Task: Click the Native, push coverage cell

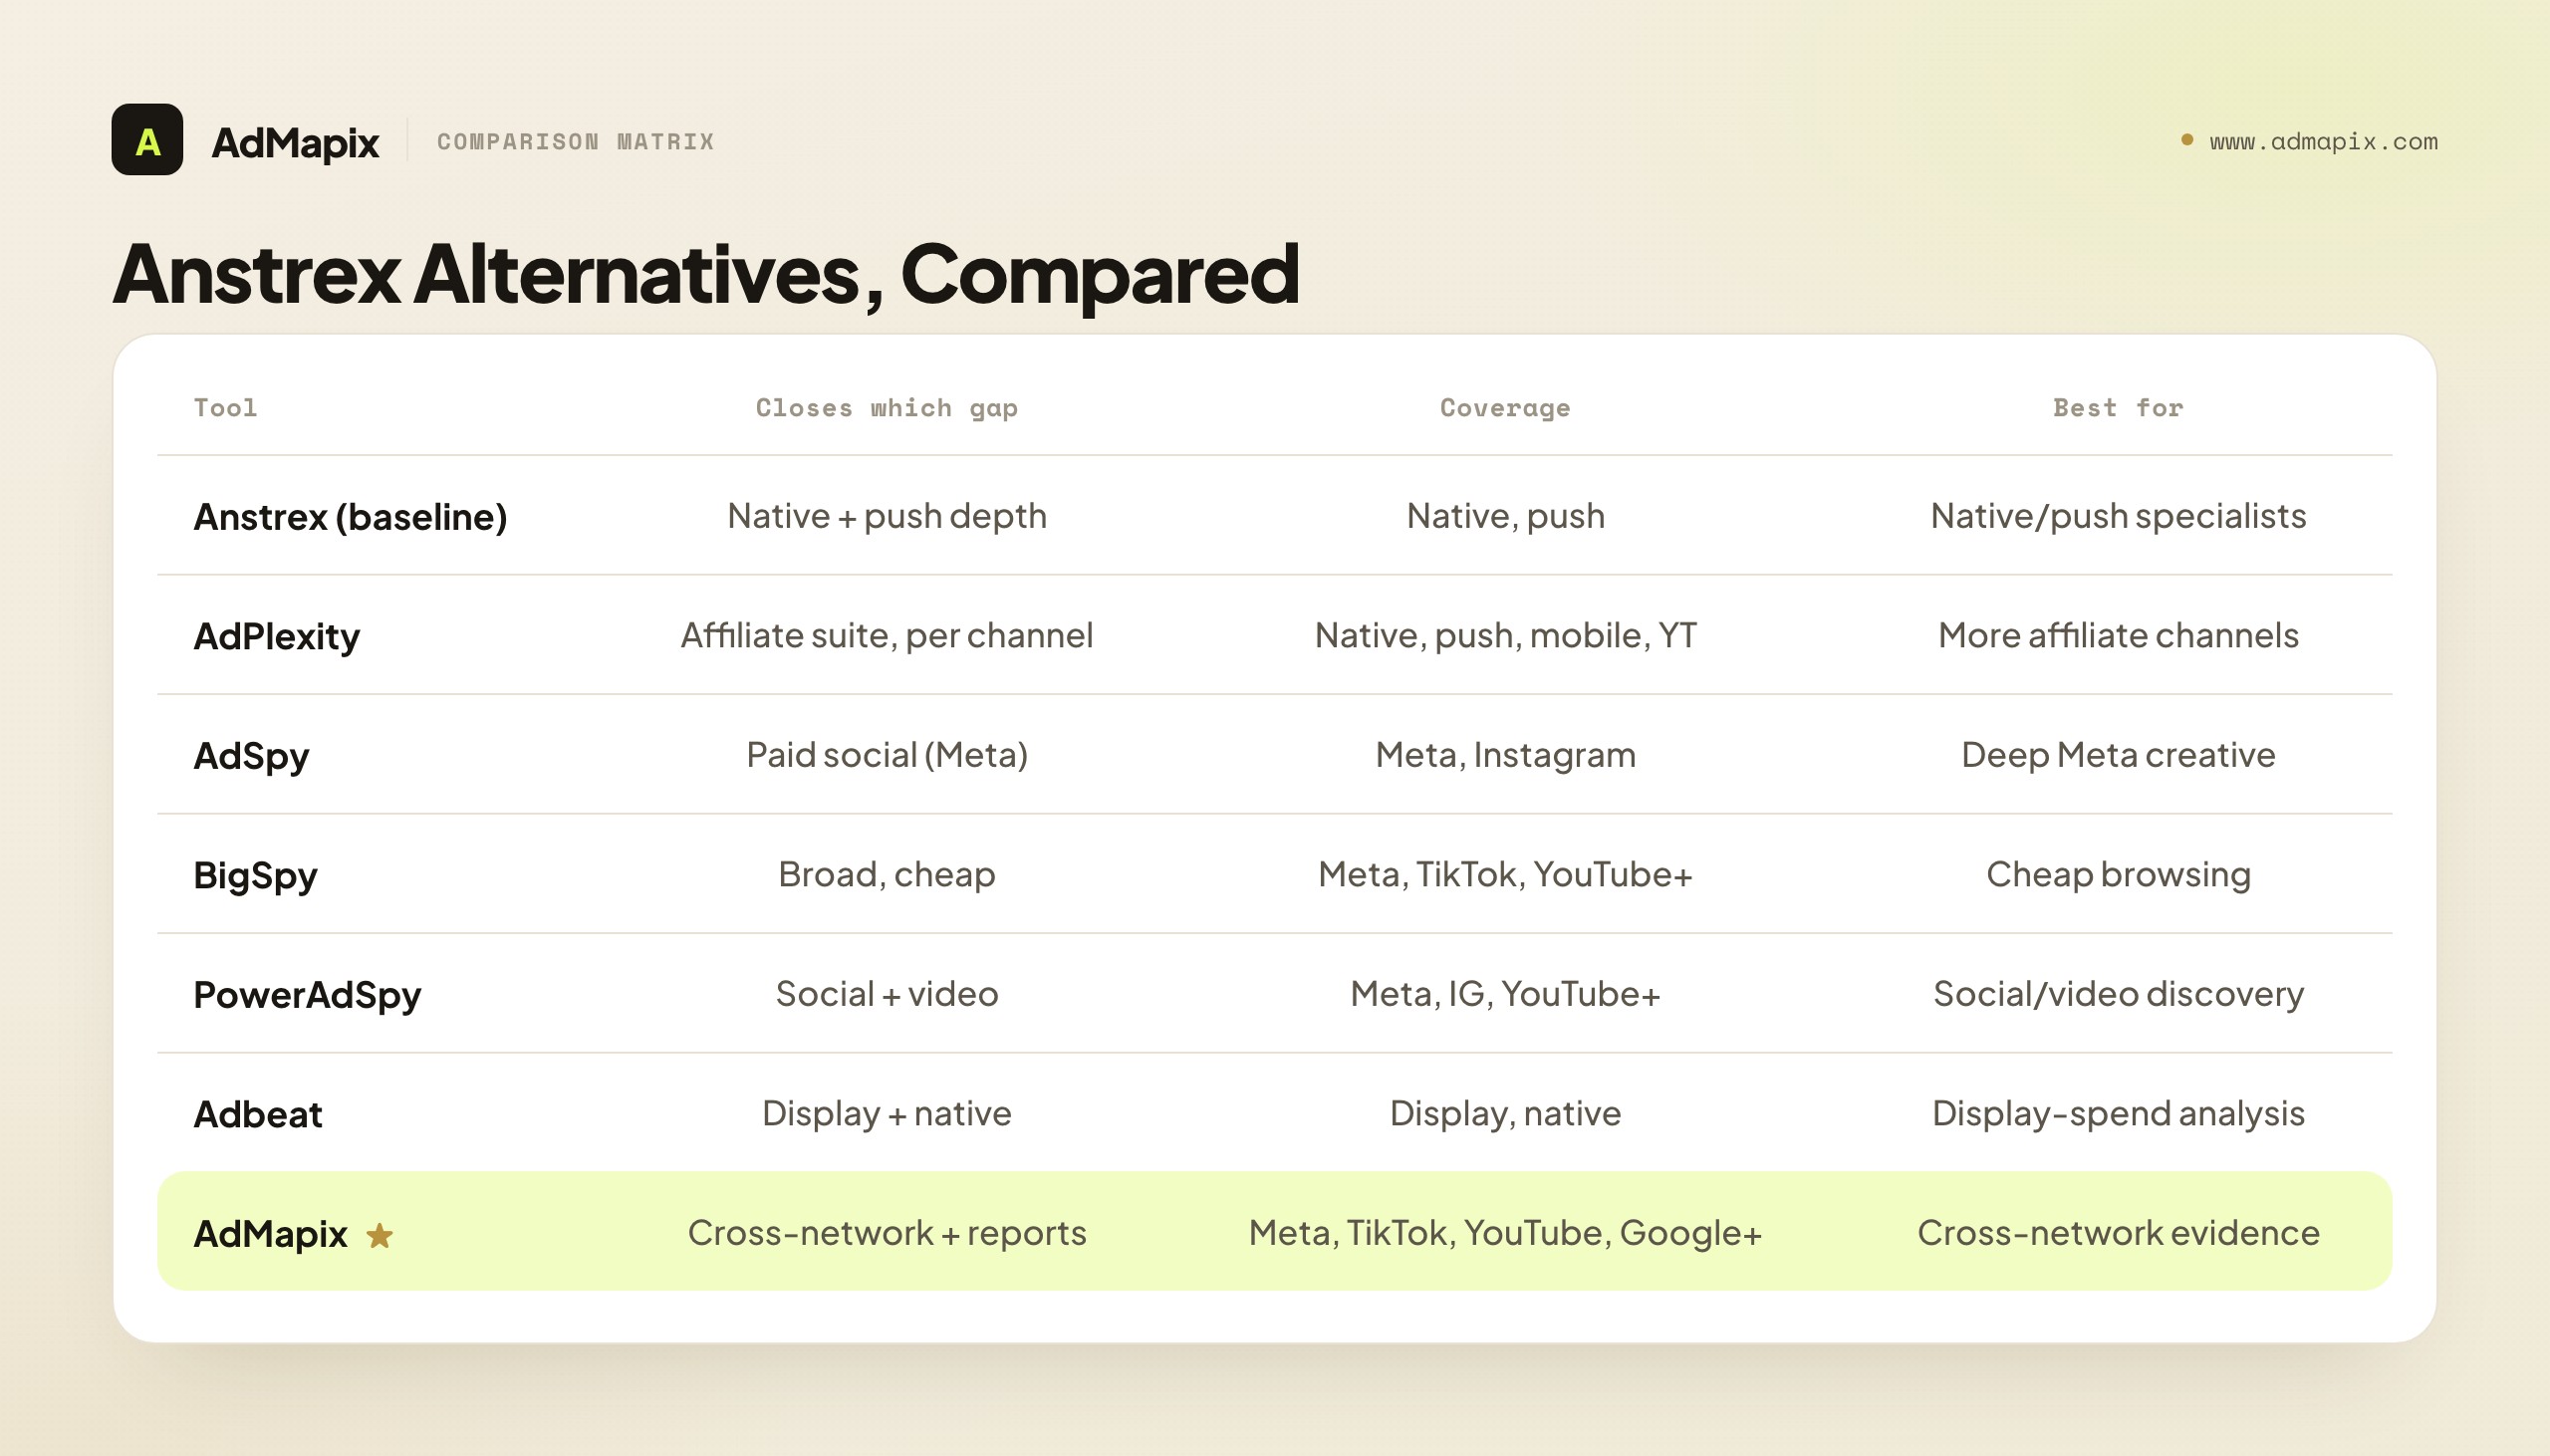Action: [x=1505, y=516]
